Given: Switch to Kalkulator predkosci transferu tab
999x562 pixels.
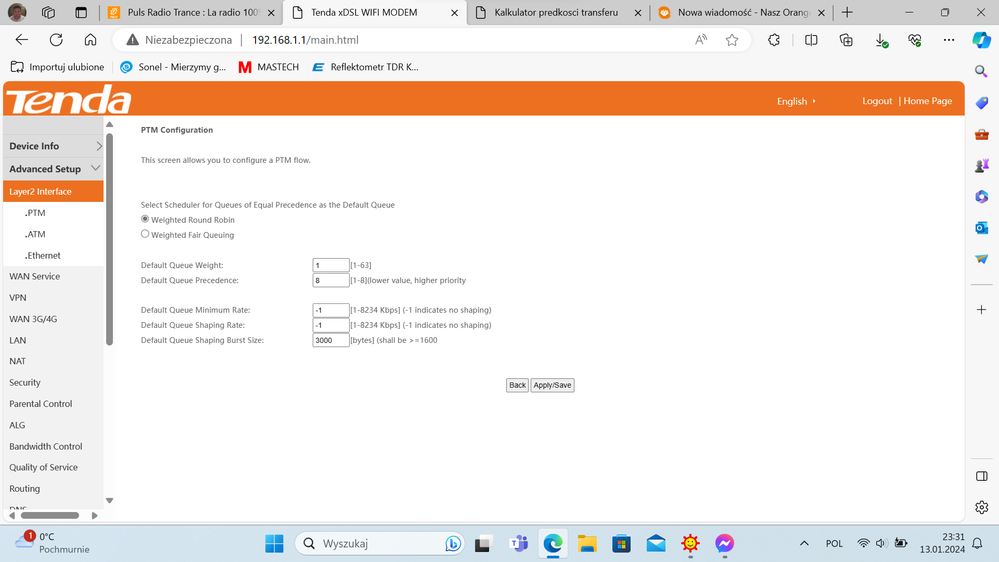Looking at the screenshot, I should 556,13.
